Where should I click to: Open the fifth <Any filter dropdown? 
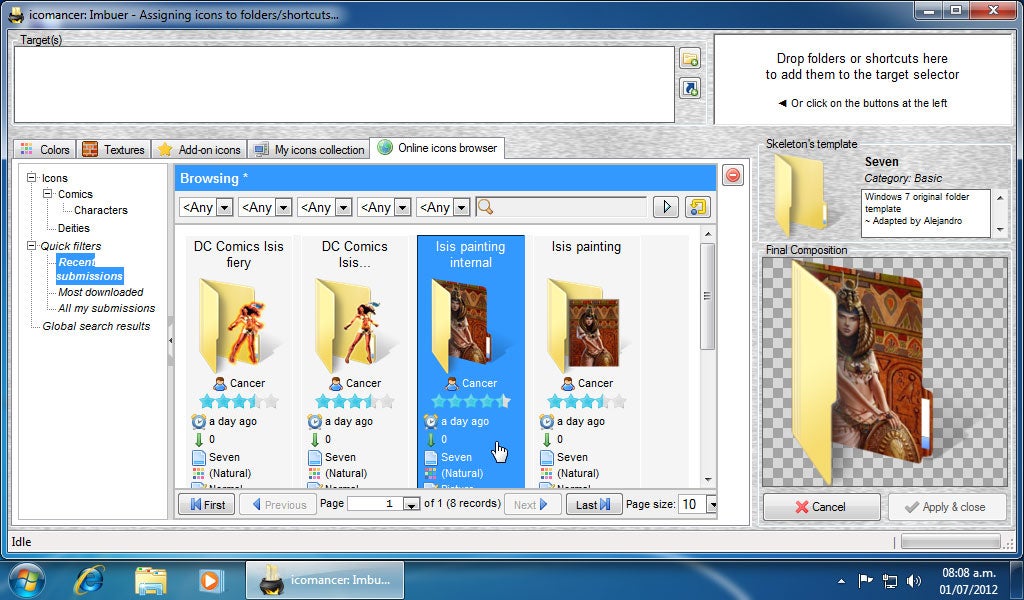[462, 208]
